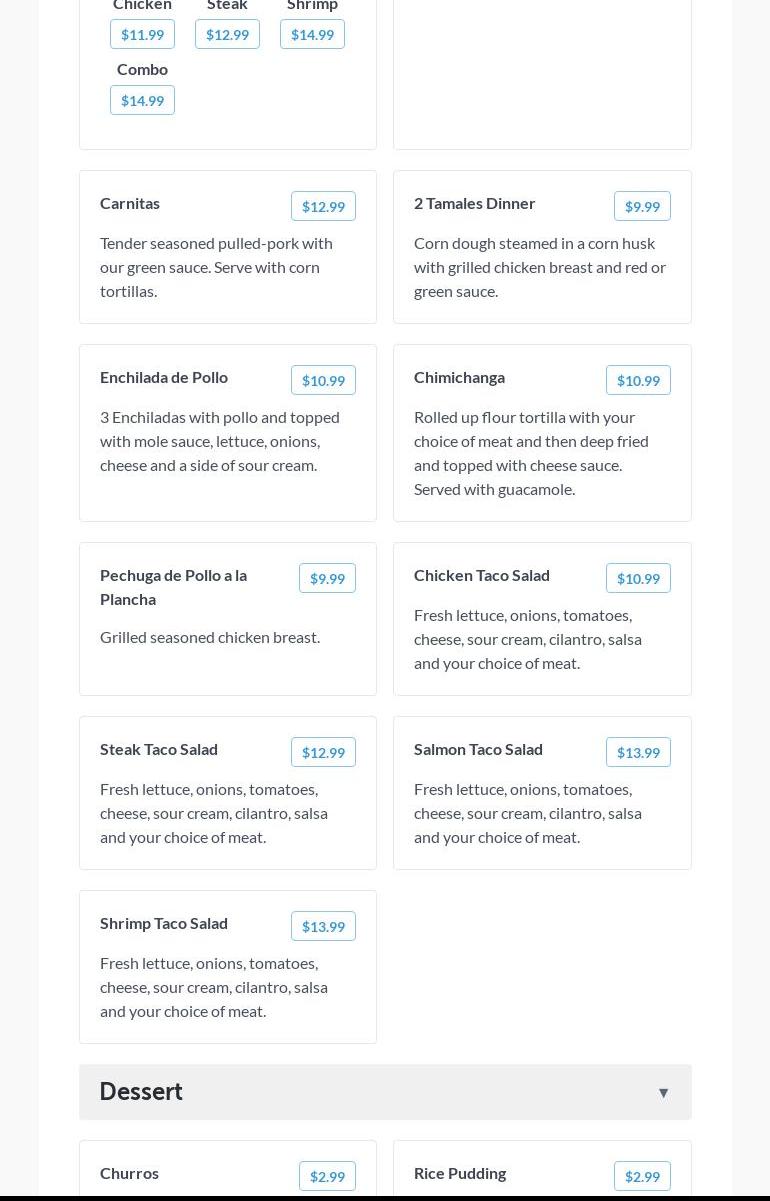Viewport: 770px width, 1201px height.
Task: Collapse the Dessert section arrow
Action: [663, 1092]
